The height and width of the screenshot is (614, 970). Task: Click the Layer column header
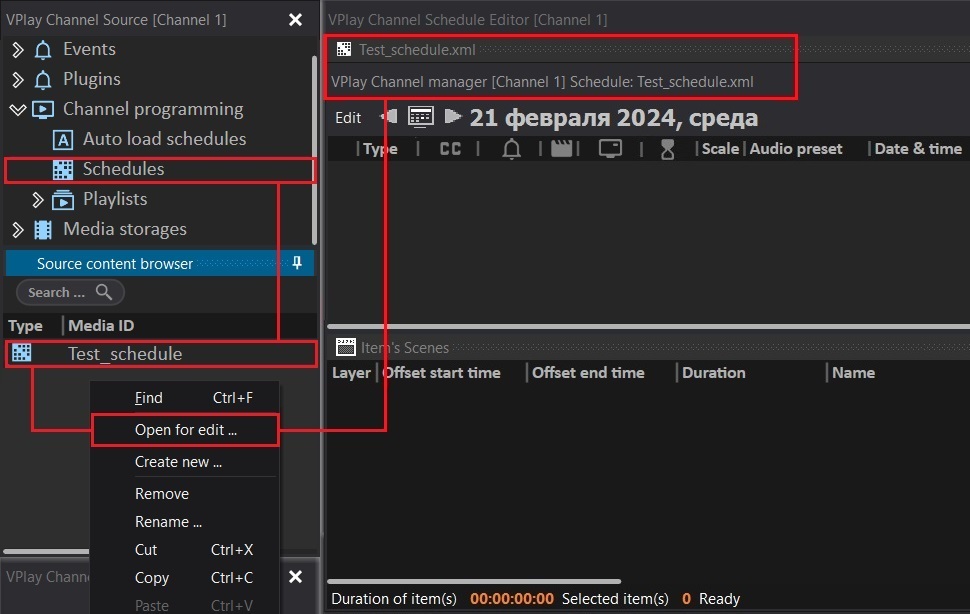[x=351, y=373]
